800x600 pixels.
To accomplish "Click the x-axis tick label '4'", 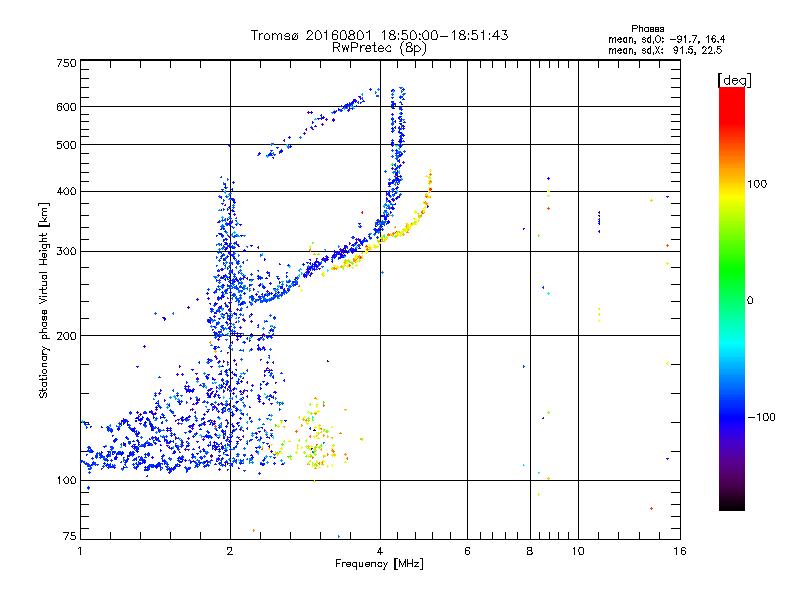I will coord(380,551).
